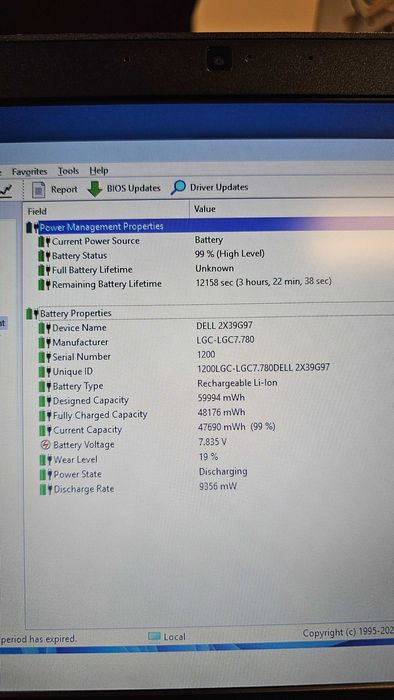
Task: Click the Report toolbar button
Action: coord(55,190)
